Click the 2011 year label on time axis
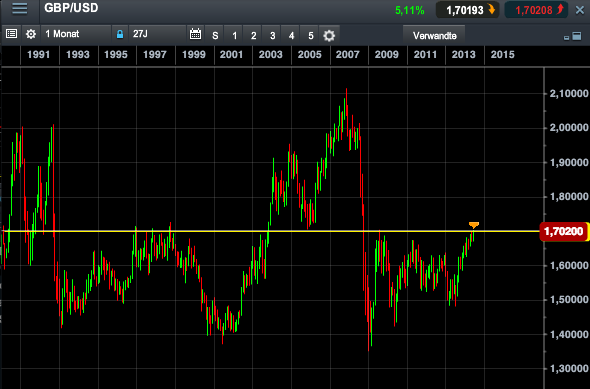This screenshot has width=590, height=389. coord(425,55)
